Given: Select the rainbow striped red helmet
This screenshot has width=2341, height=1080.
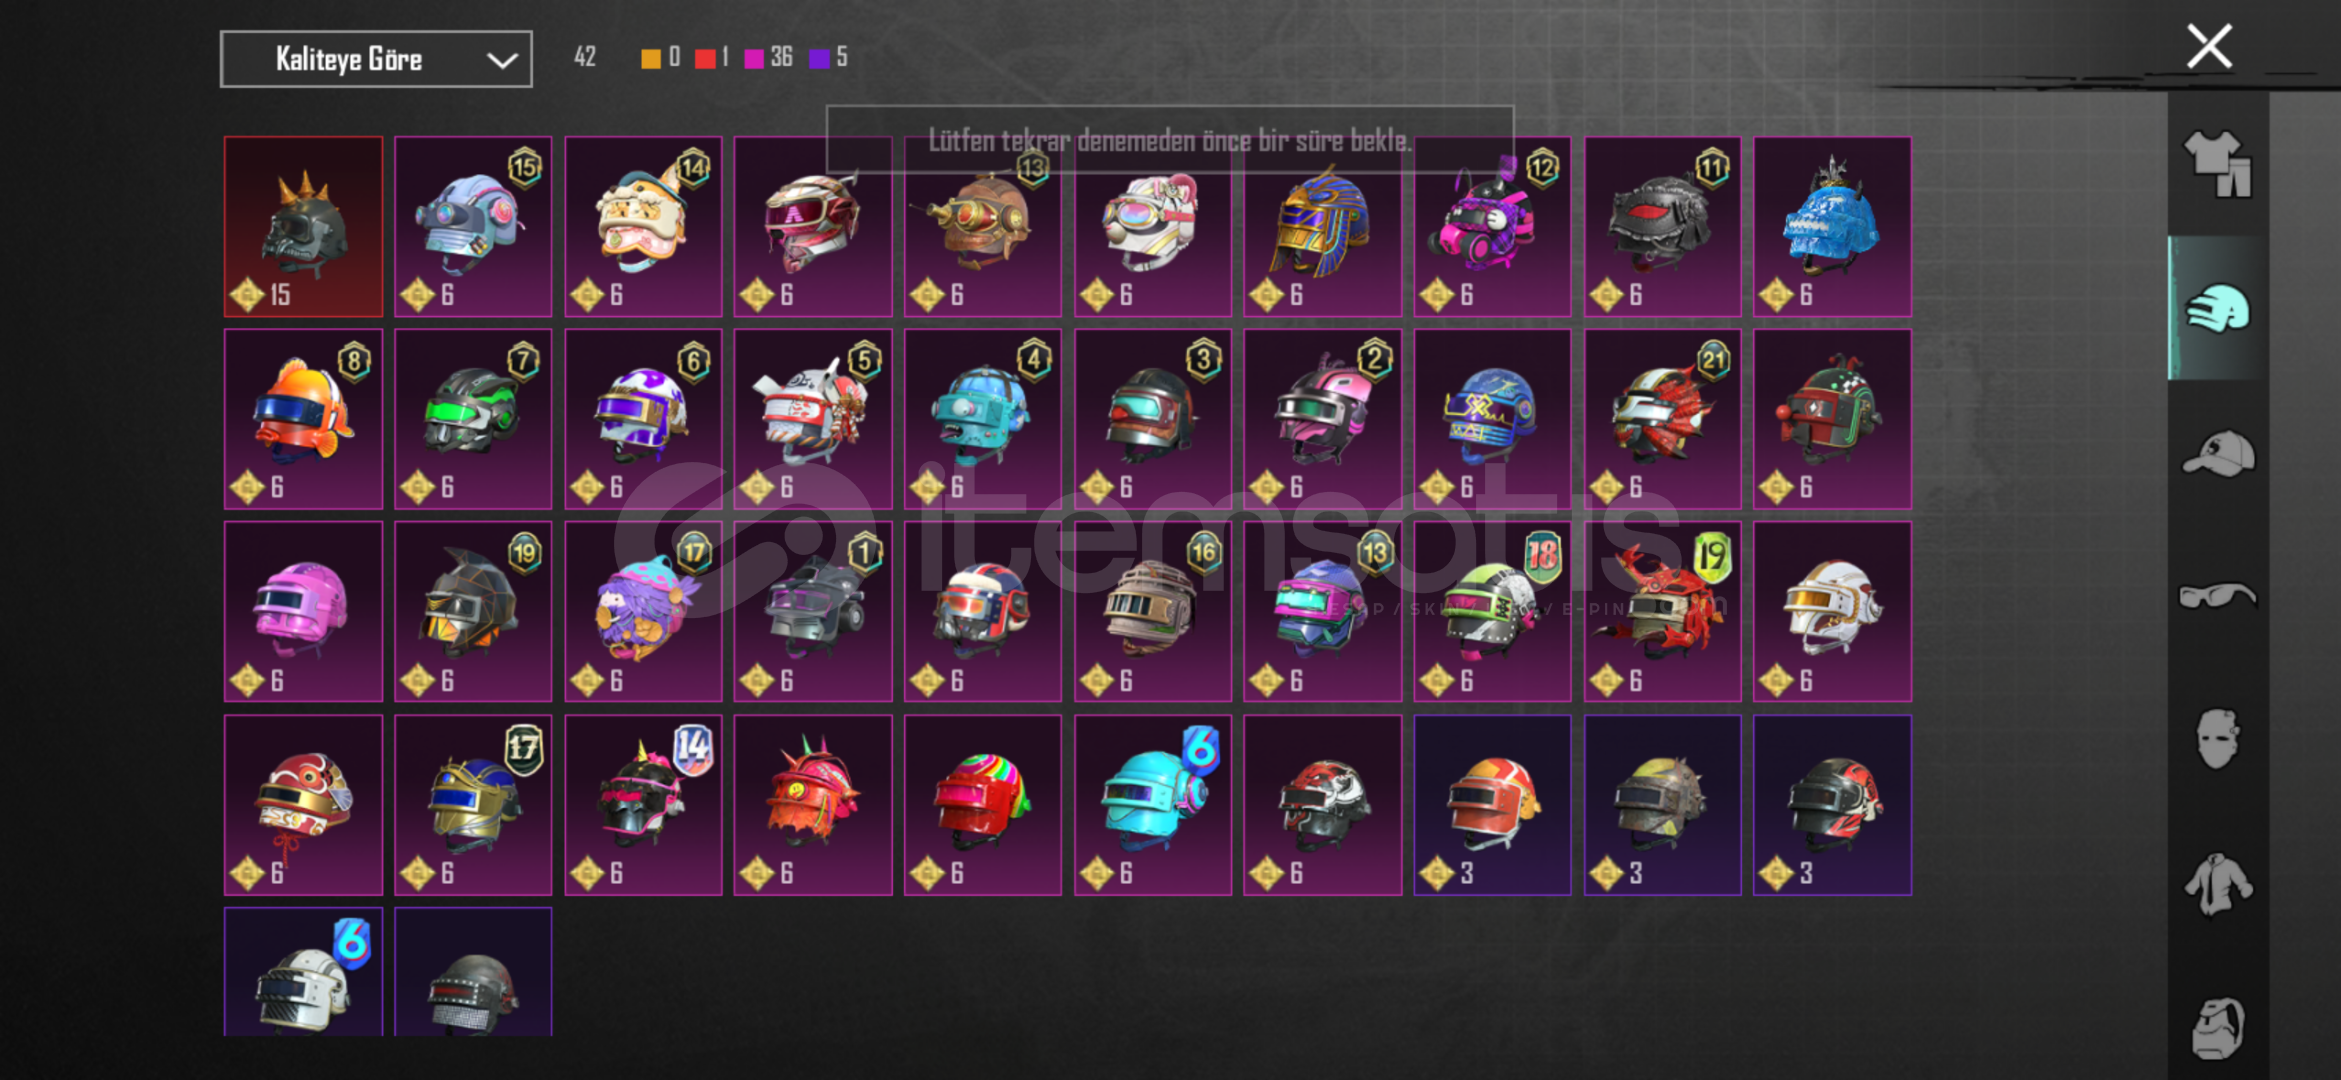Looking at the screenshot, I should pos(982,805).
